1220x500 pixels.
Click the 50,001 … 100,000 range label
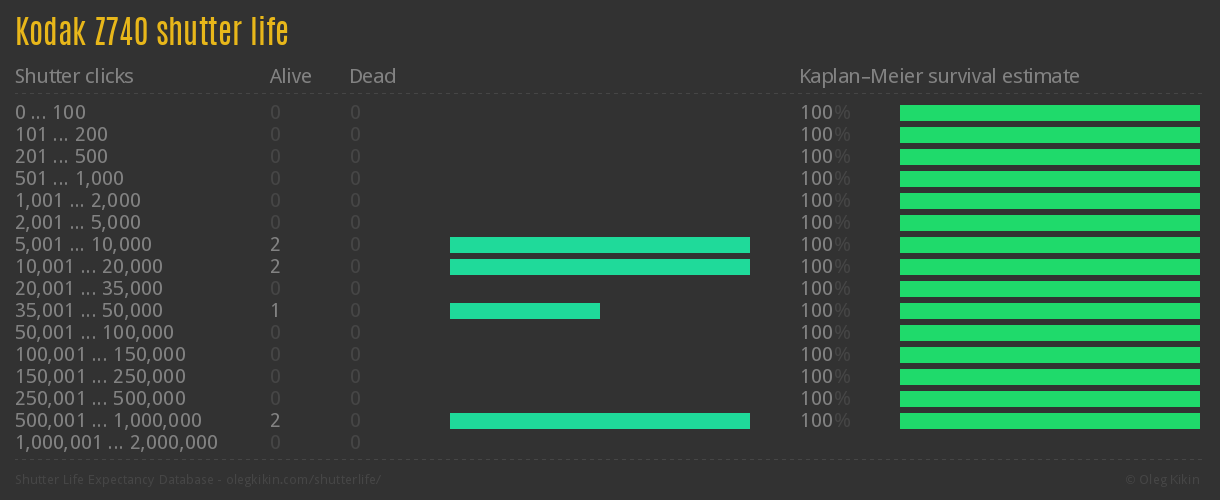94,333
